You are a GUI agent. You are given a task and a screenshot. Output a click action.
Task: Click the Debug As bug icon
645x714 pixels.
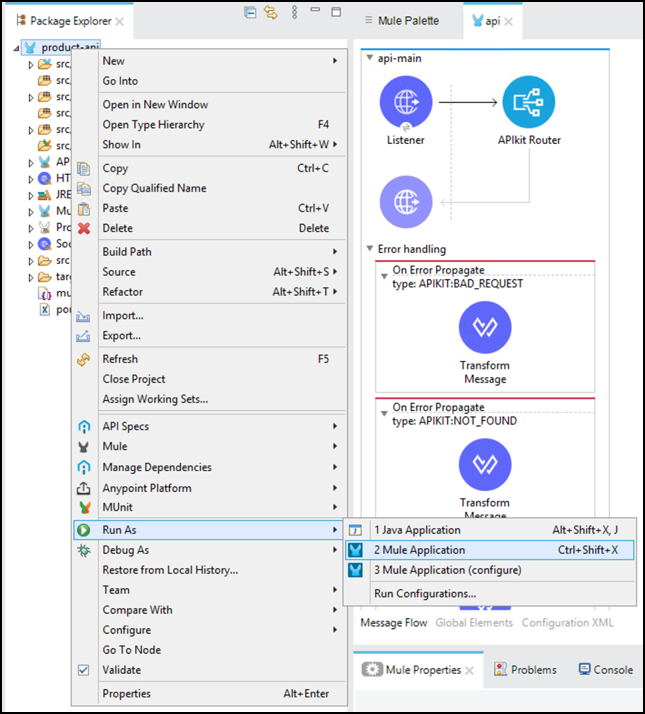coord(84,550)
